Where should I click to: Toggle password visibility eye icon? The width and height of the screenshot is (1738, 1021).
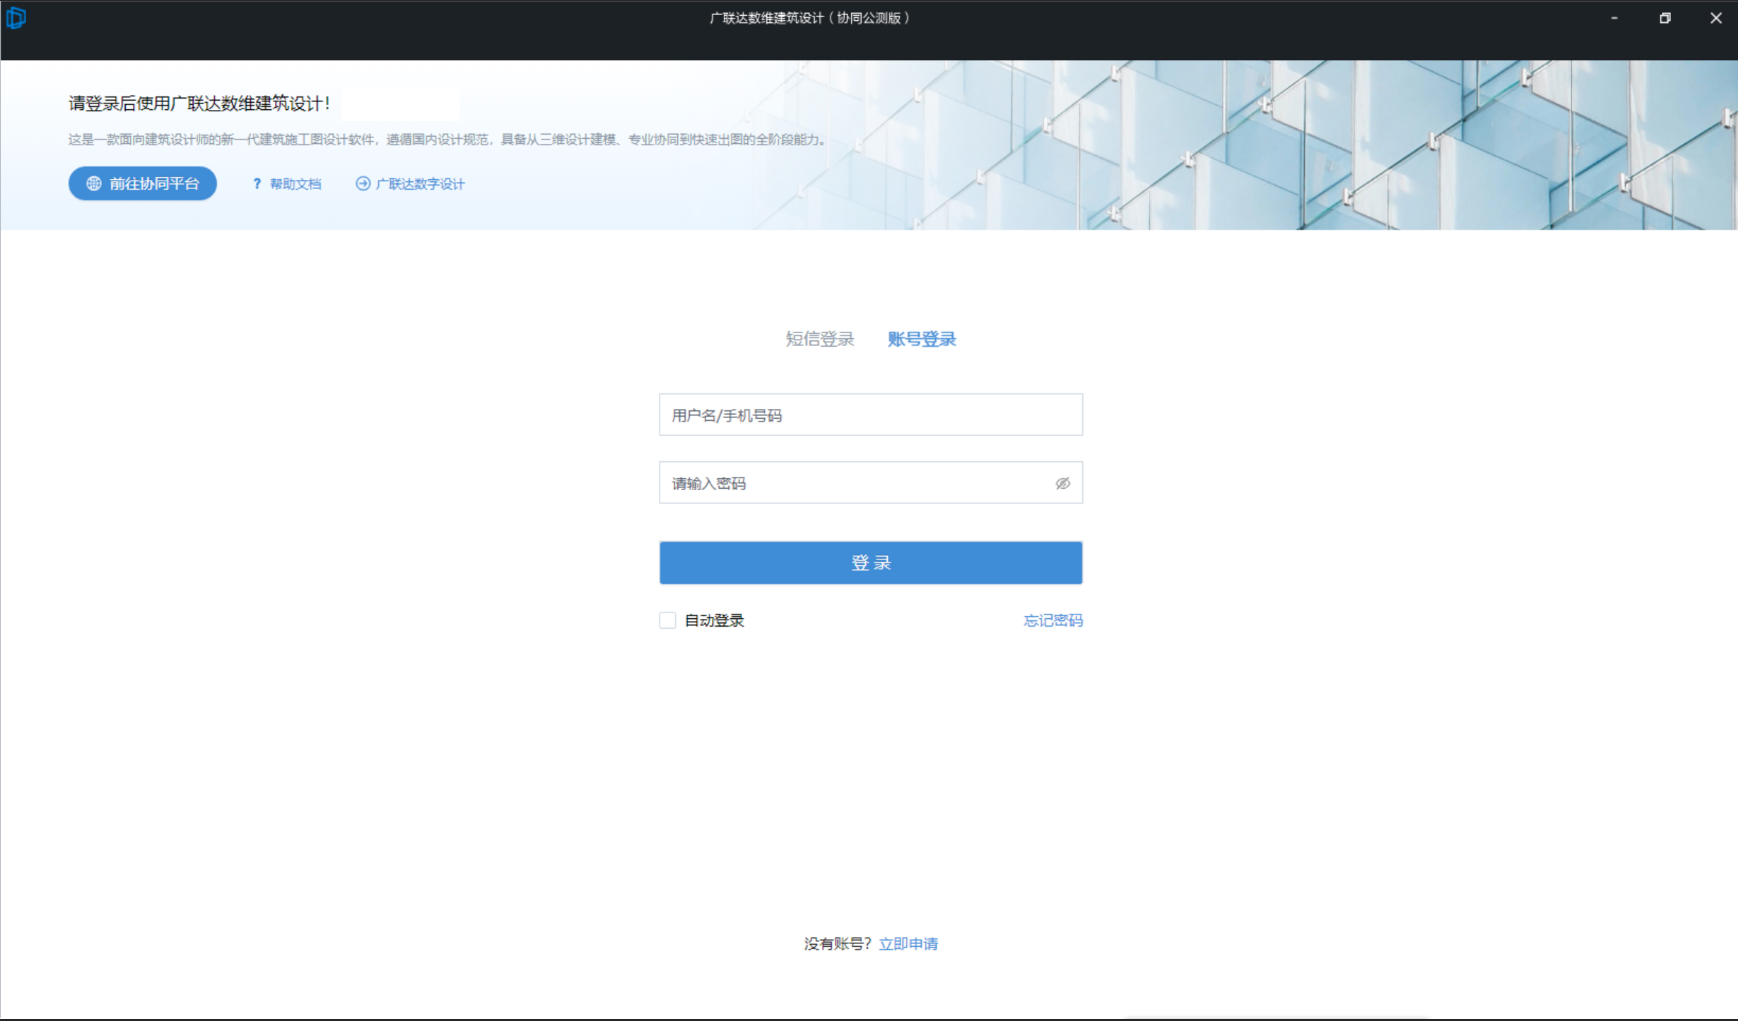click(1062, 483)
